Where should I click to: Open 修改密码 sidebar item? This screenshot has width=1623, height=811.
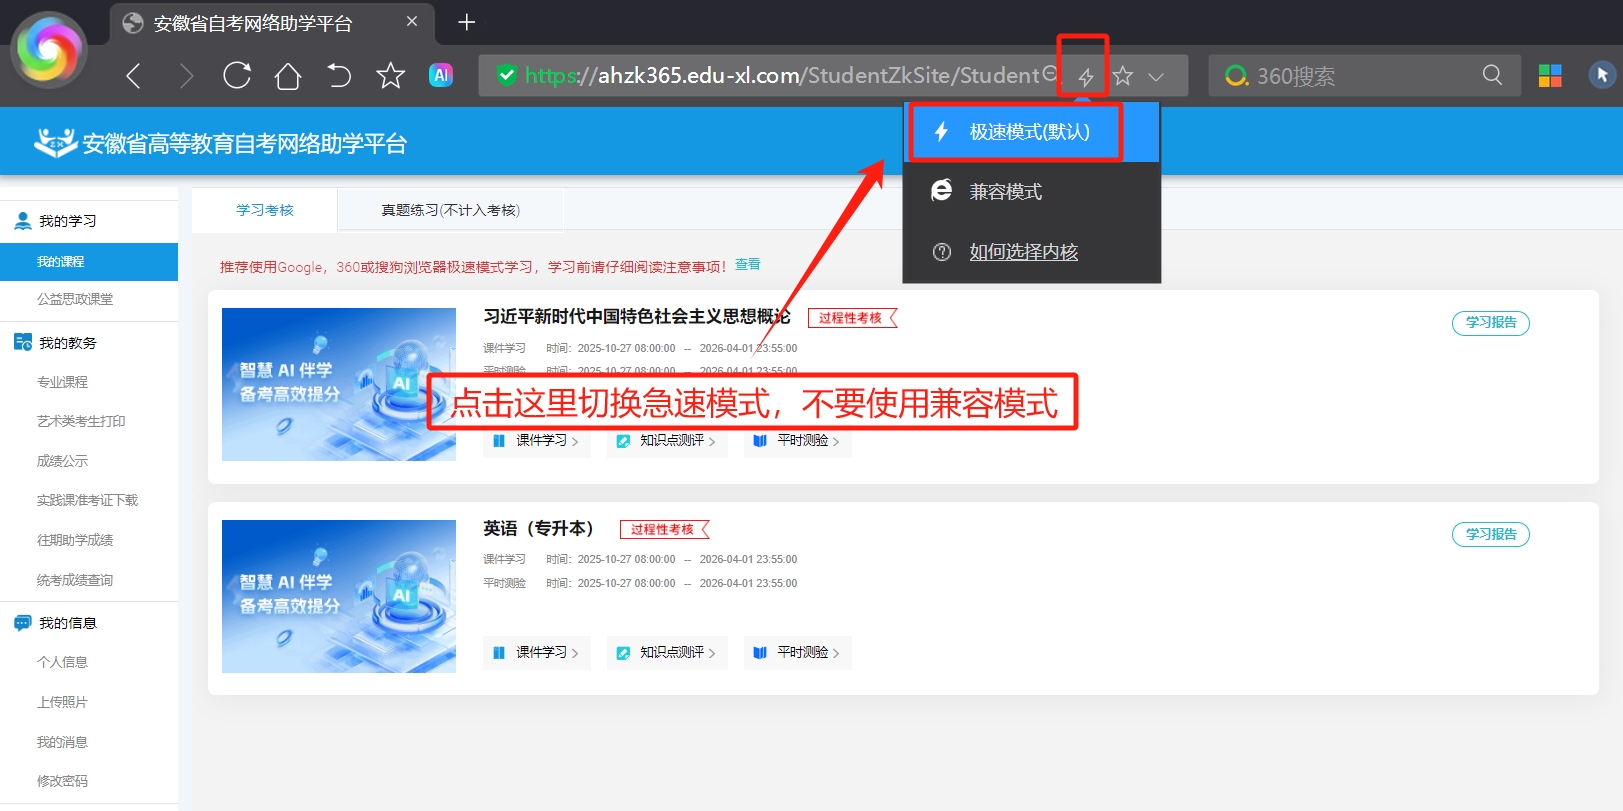[x=62, y=781]
